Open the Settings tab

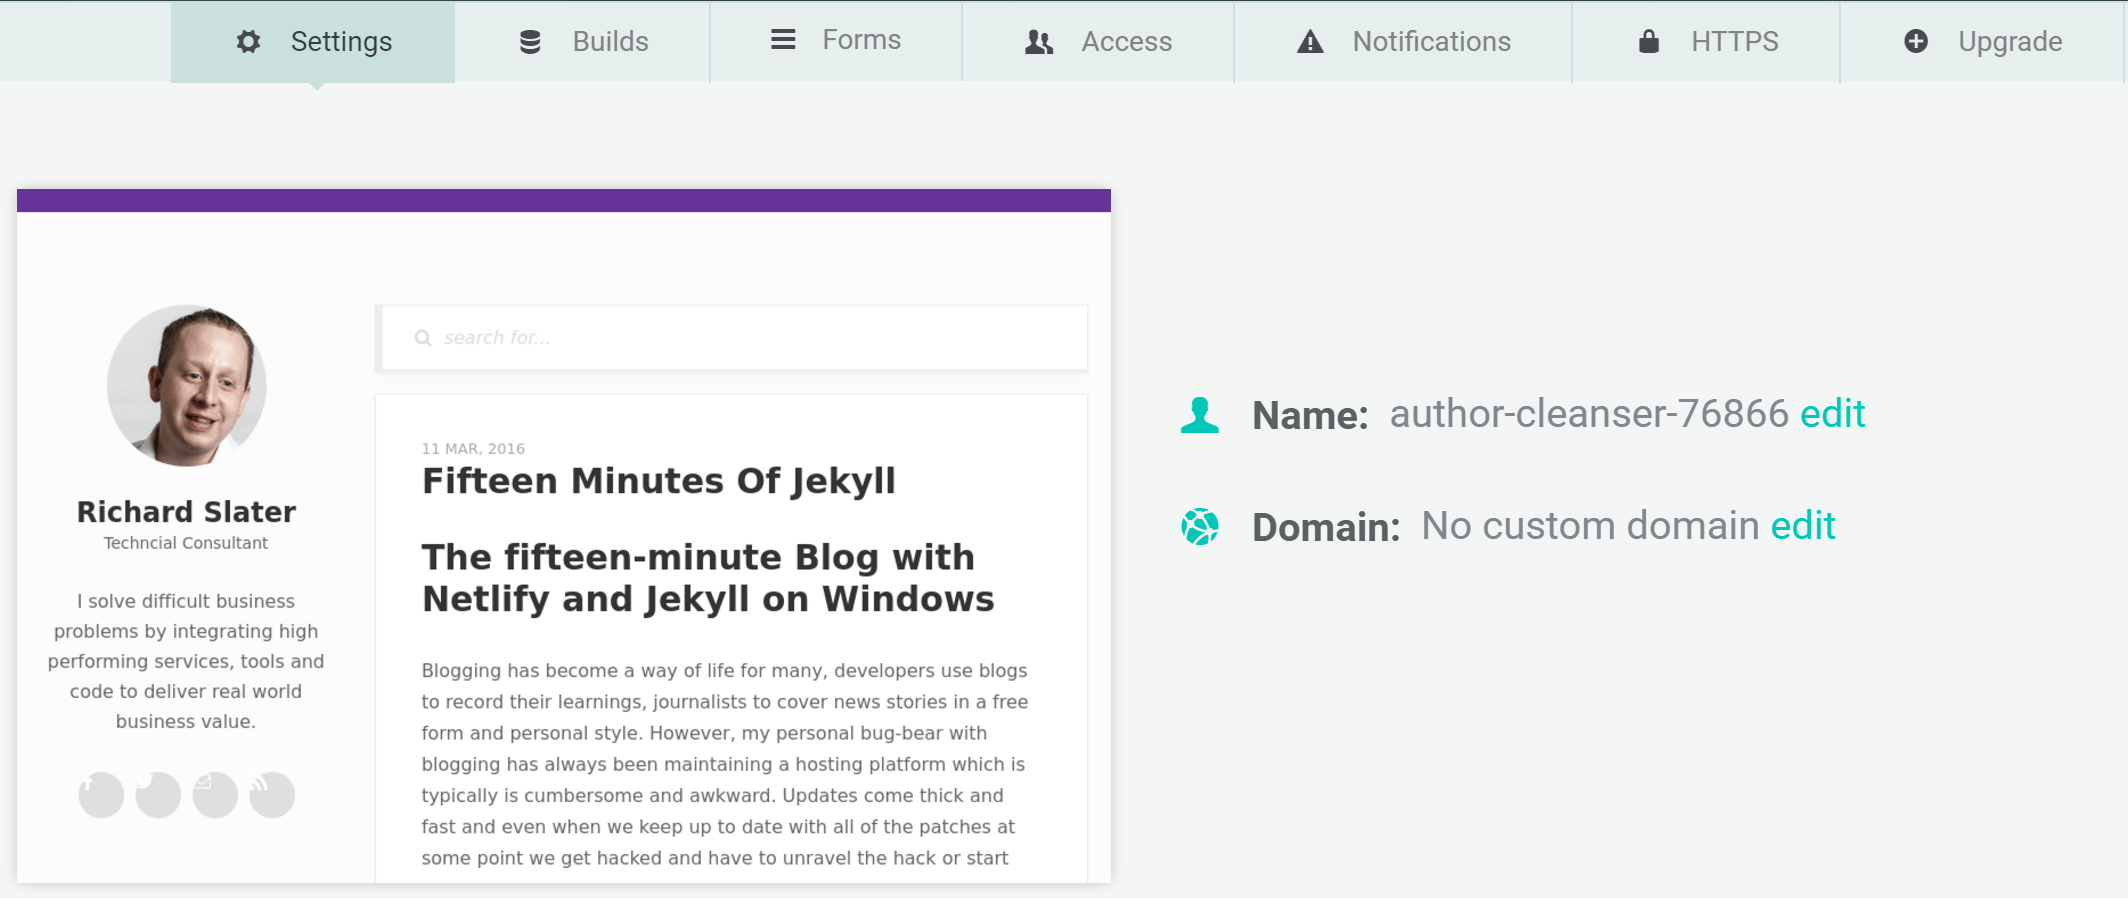click(313, 41)
